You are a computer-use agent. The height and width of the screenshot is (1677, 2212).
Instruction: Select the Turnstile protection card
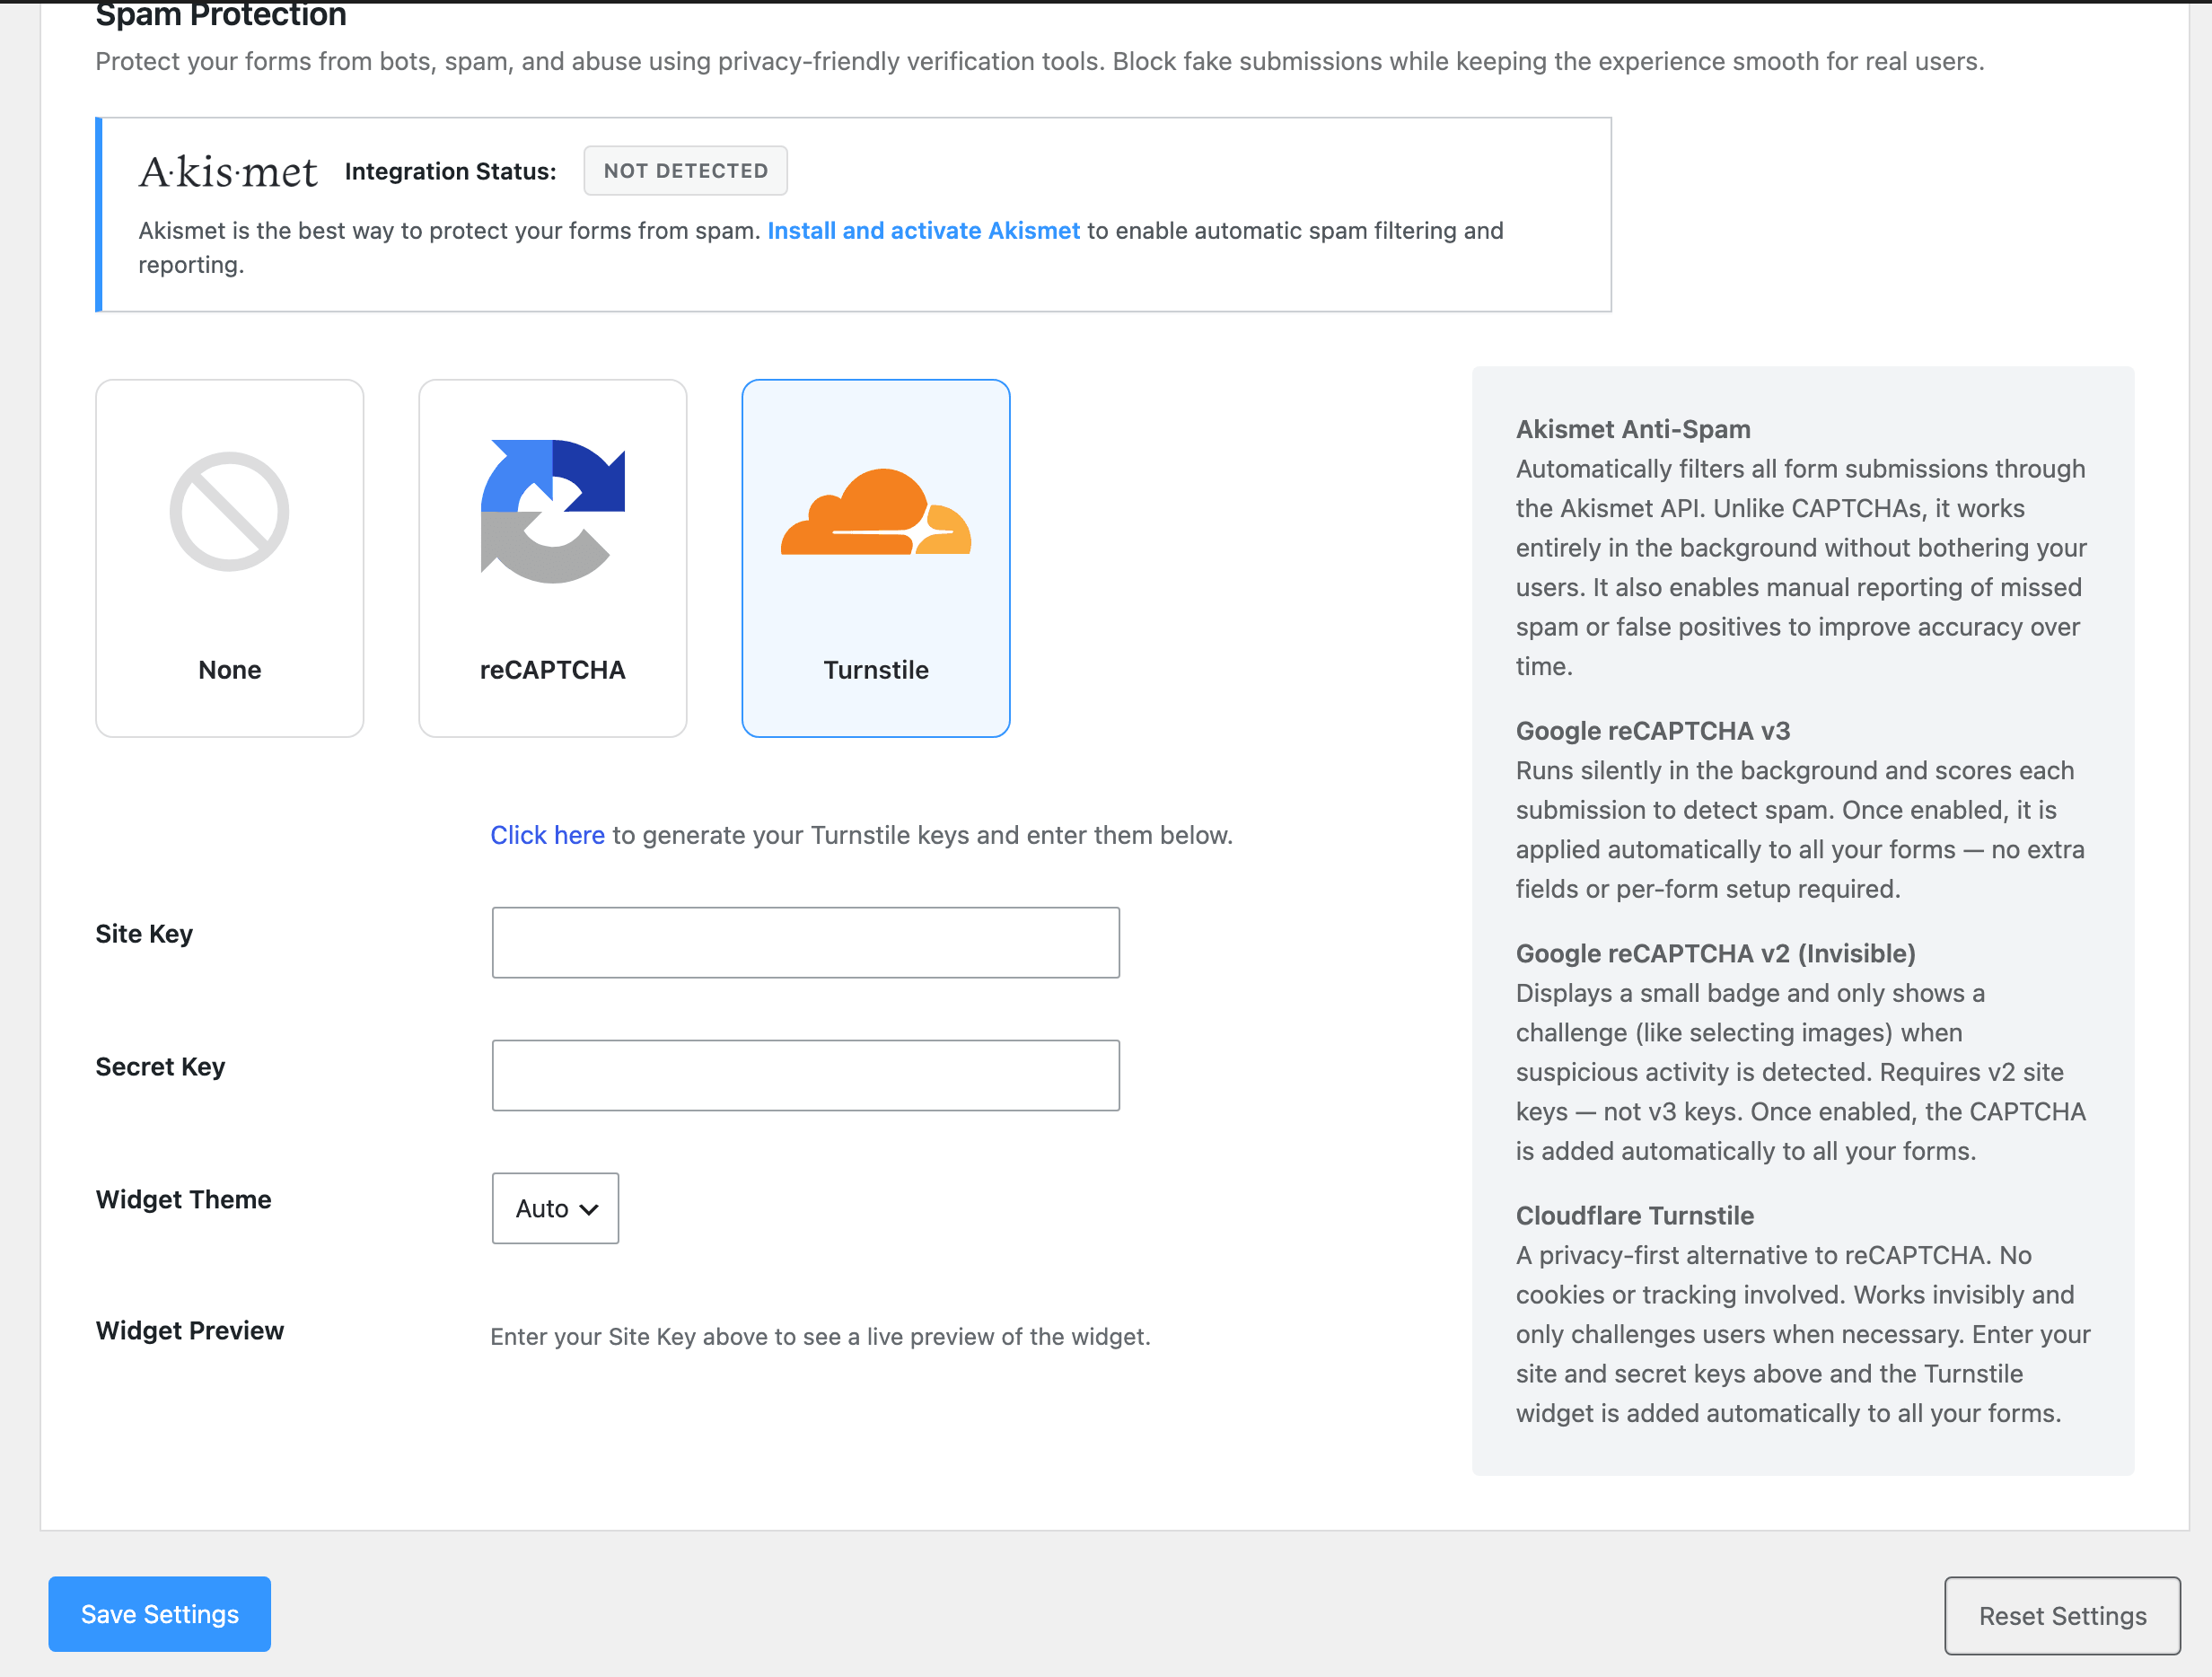(876, 558)
